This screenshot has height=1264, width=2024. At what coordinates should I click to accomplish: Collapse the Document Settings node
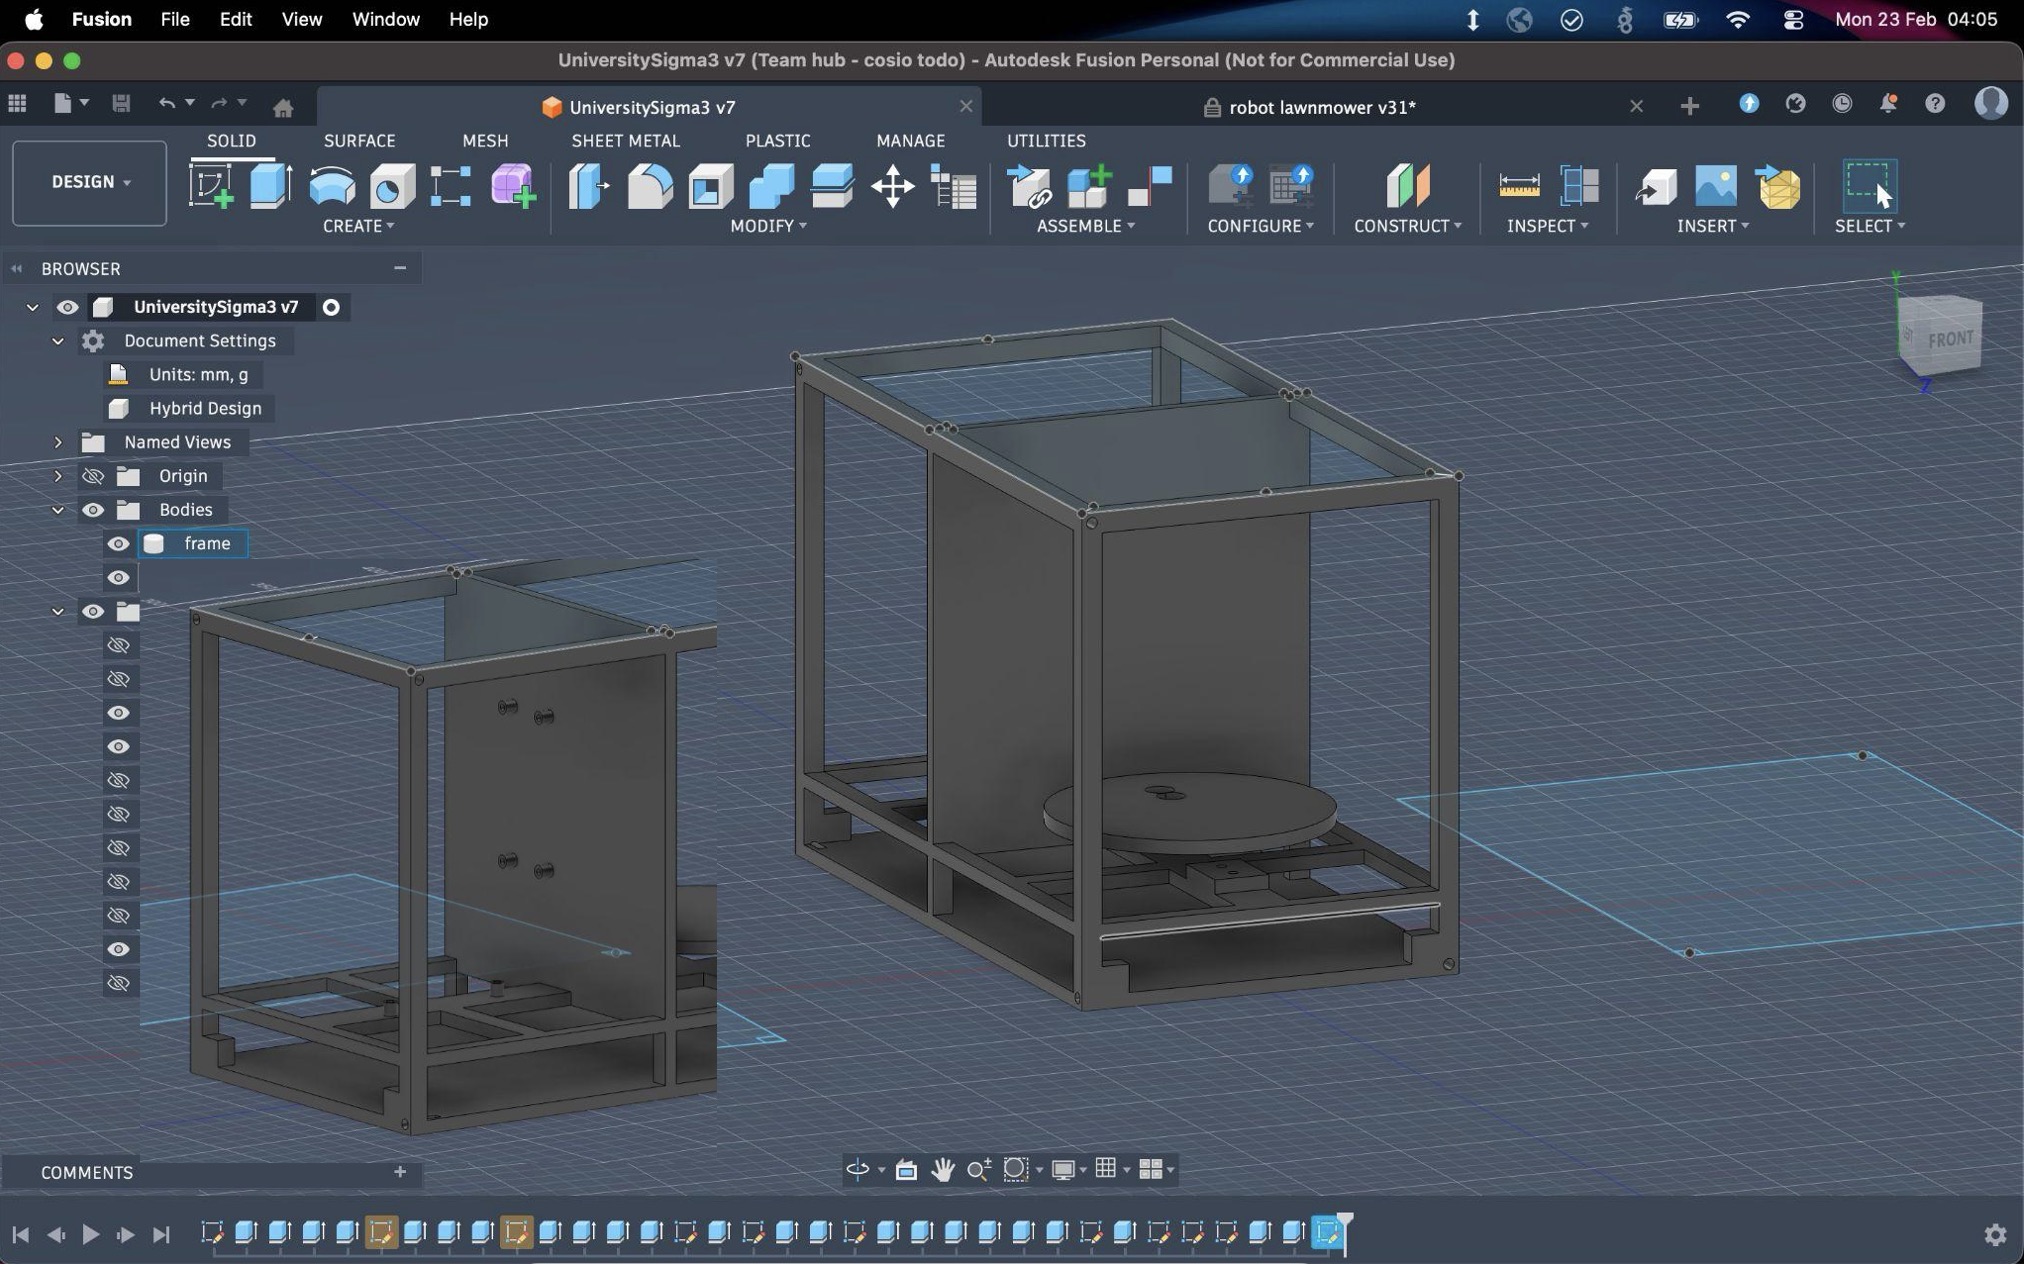(x=57, y=341)
